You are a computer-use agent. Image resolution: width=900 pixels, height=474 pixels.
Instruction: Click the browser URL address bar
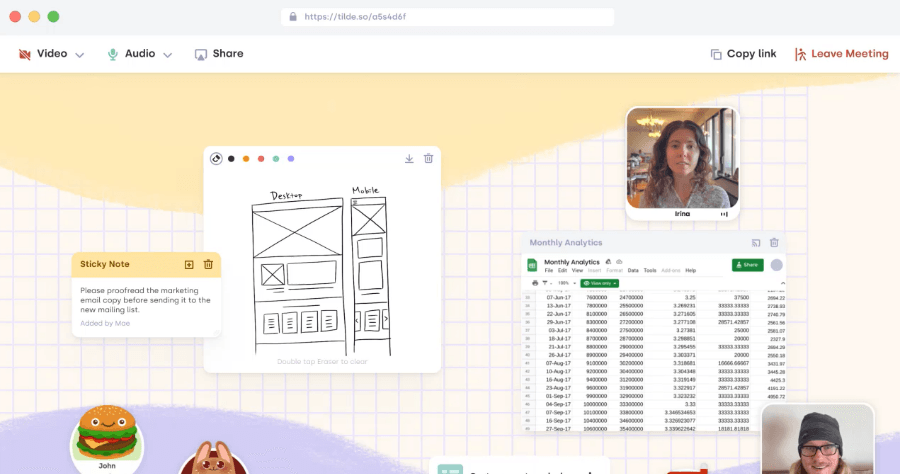point(448,17)
